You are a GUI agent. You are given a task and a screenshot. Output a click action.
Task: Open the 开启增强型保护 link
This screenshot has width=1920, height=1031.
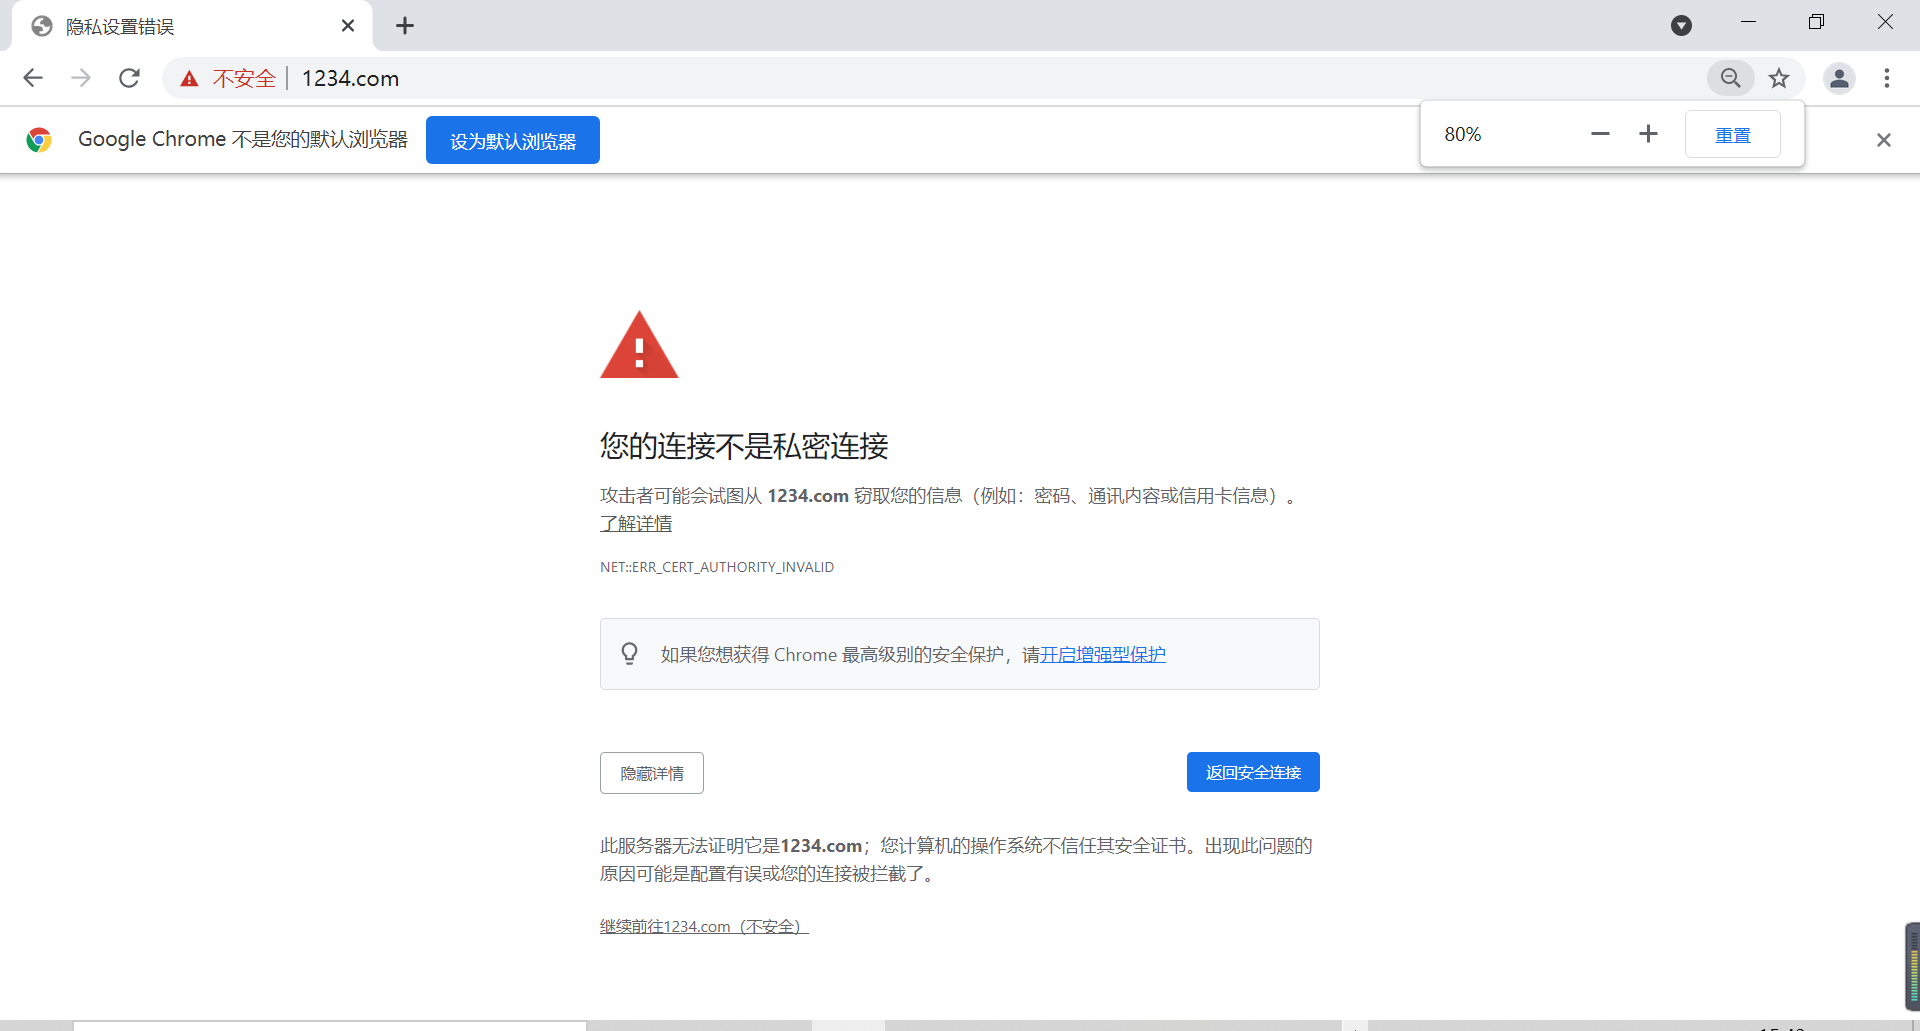(x=1103, y=654)
